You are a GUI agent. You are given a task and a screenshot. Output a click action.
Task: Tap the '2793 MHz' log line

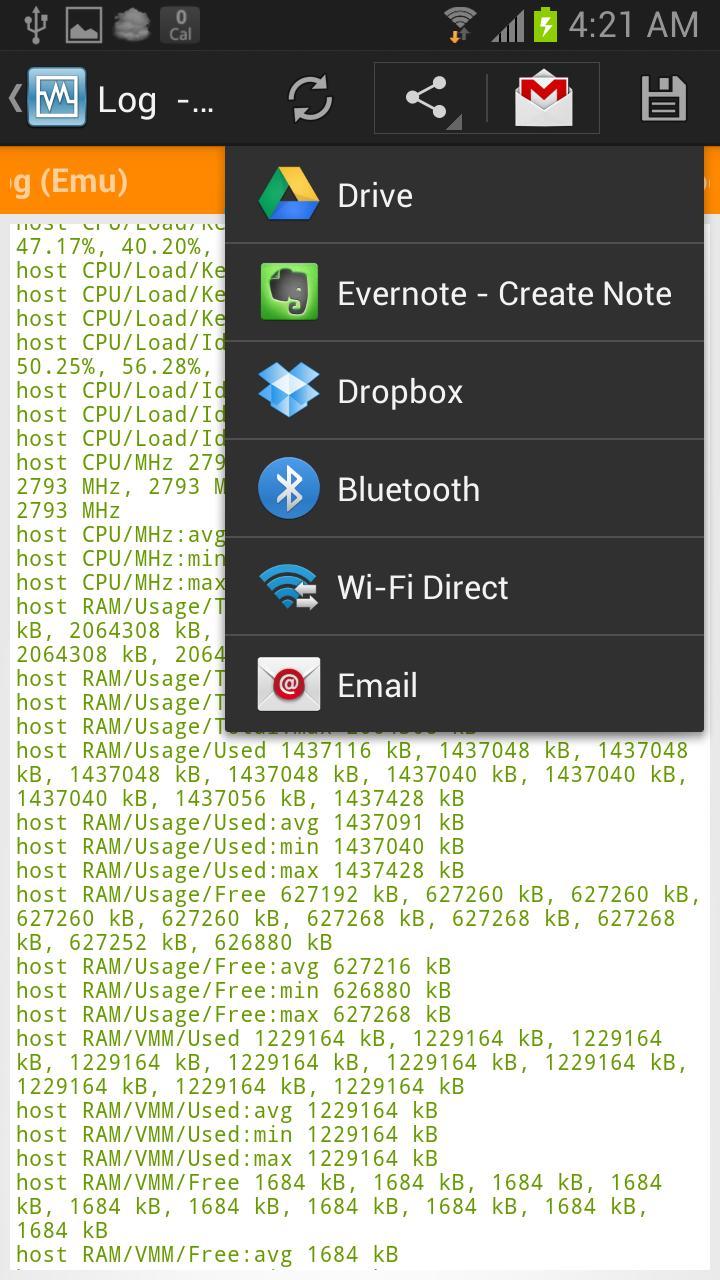[x=68, y=510]
